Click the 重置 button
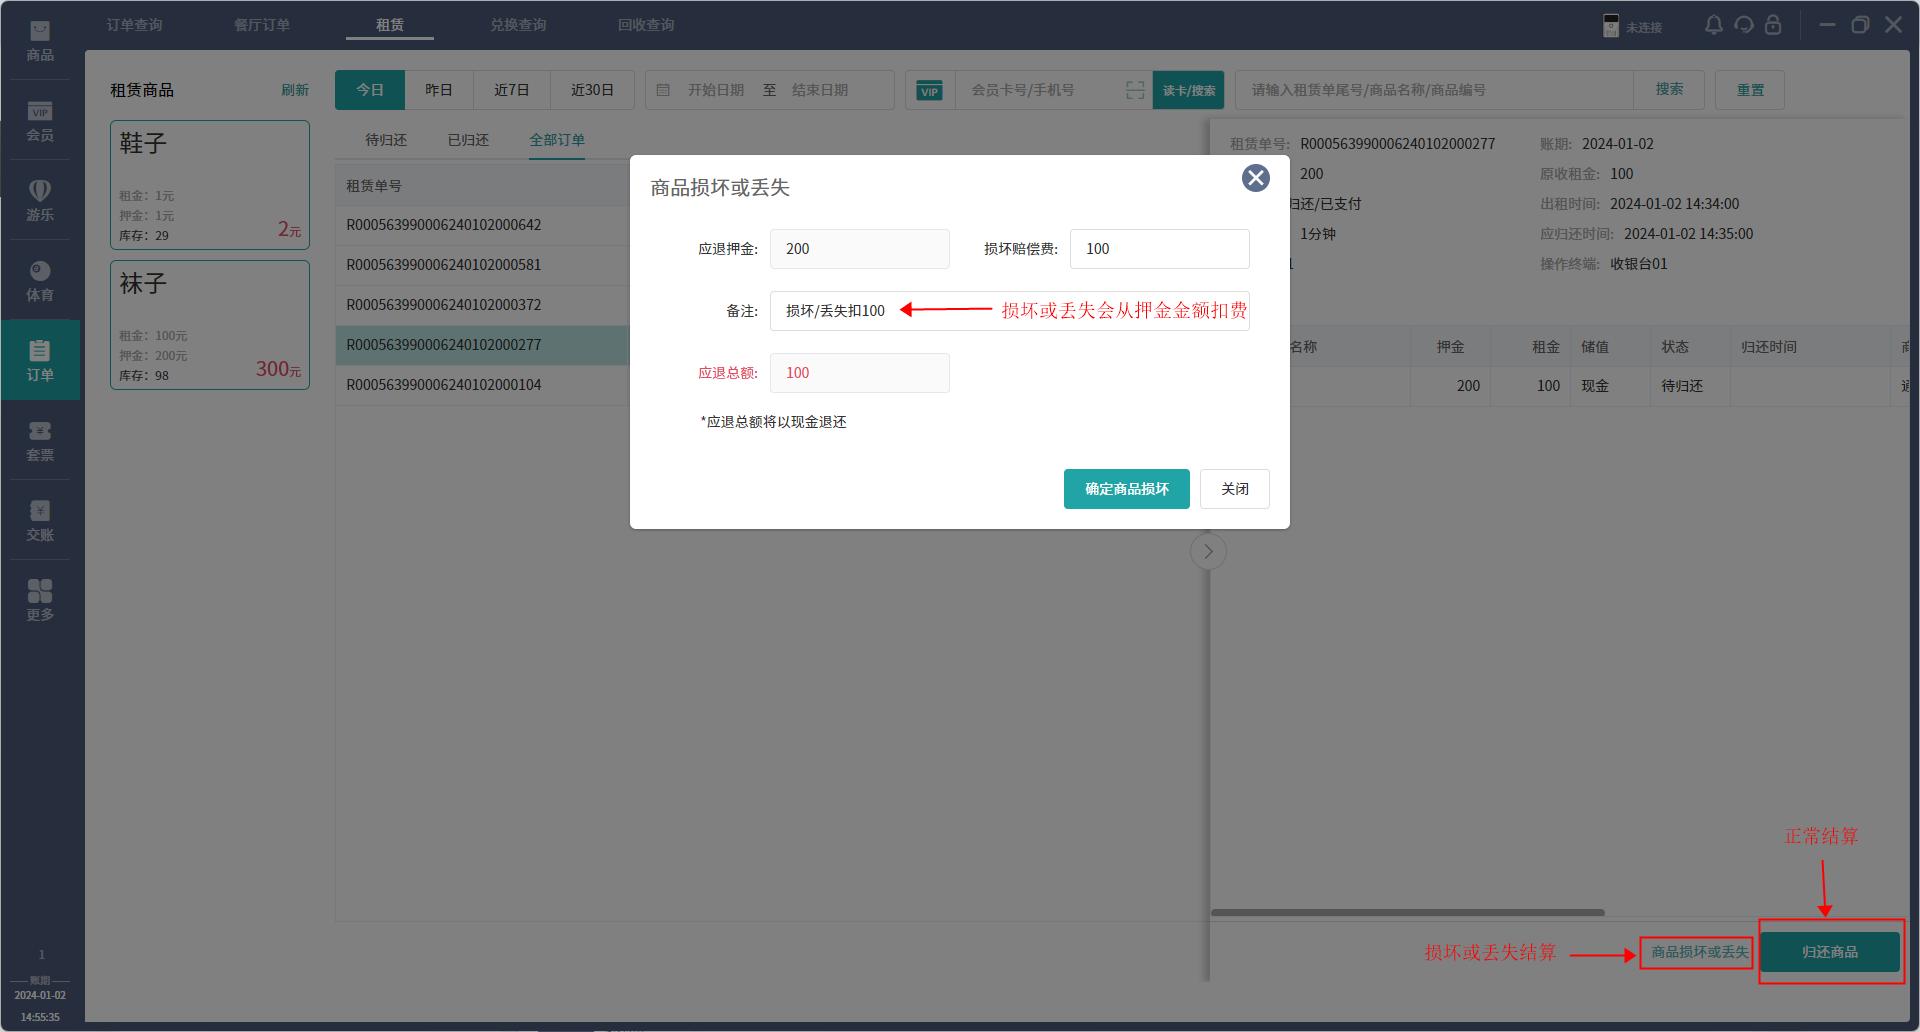Image resolution: width=1920 pixels, height=1032 pixels. [x=1750, y=90]
